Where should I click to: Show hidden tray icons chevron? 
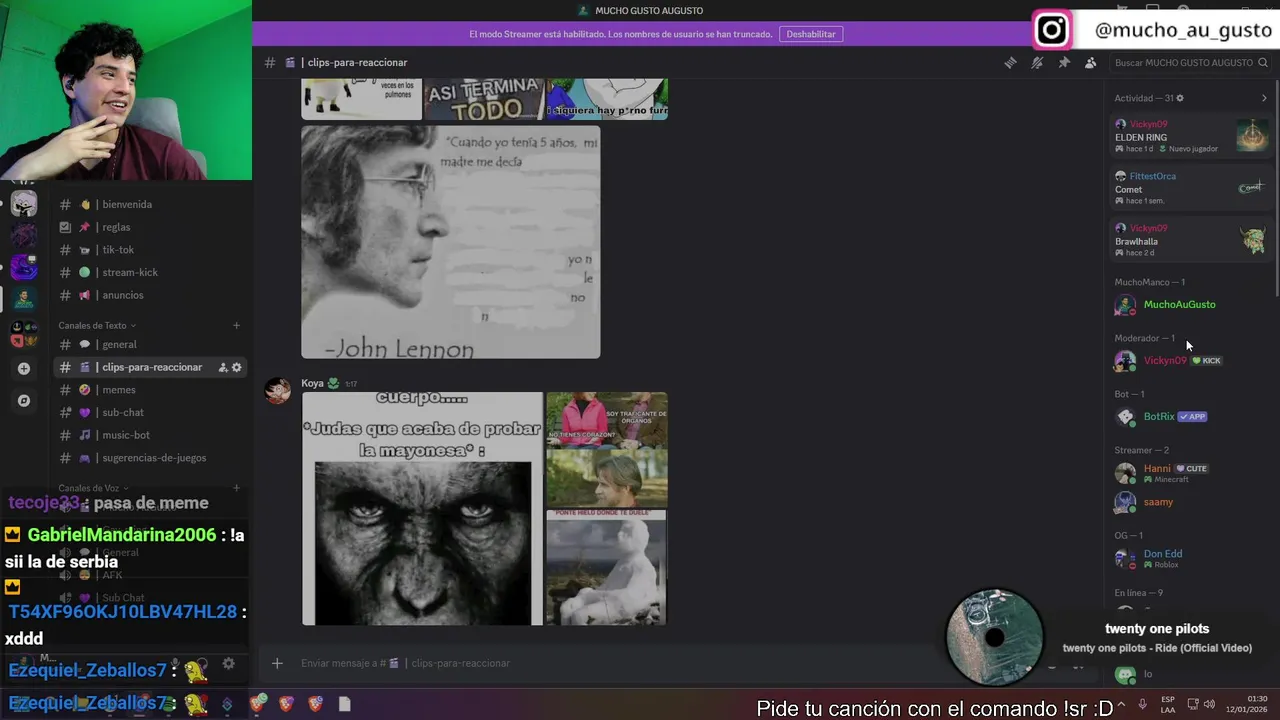1121,704
